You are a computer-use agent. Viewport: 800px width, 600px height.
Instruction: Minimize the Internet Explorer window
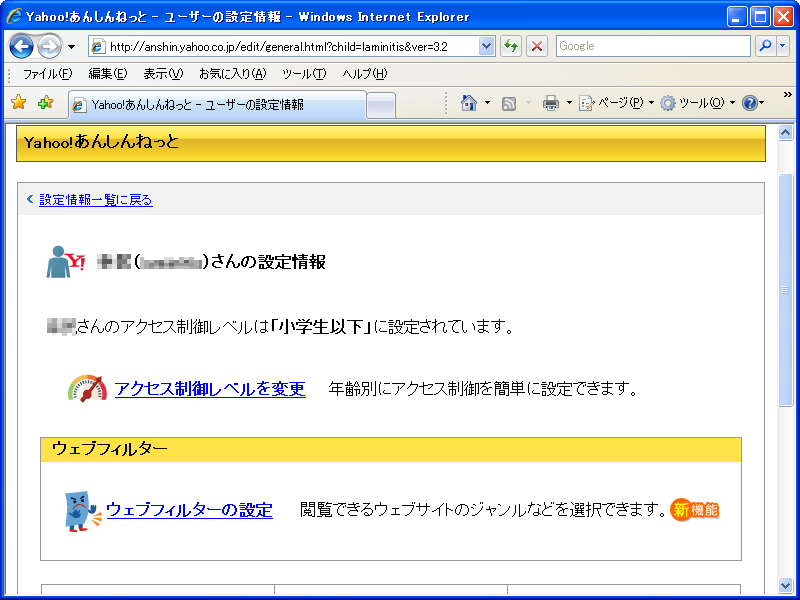click(736, 17)
